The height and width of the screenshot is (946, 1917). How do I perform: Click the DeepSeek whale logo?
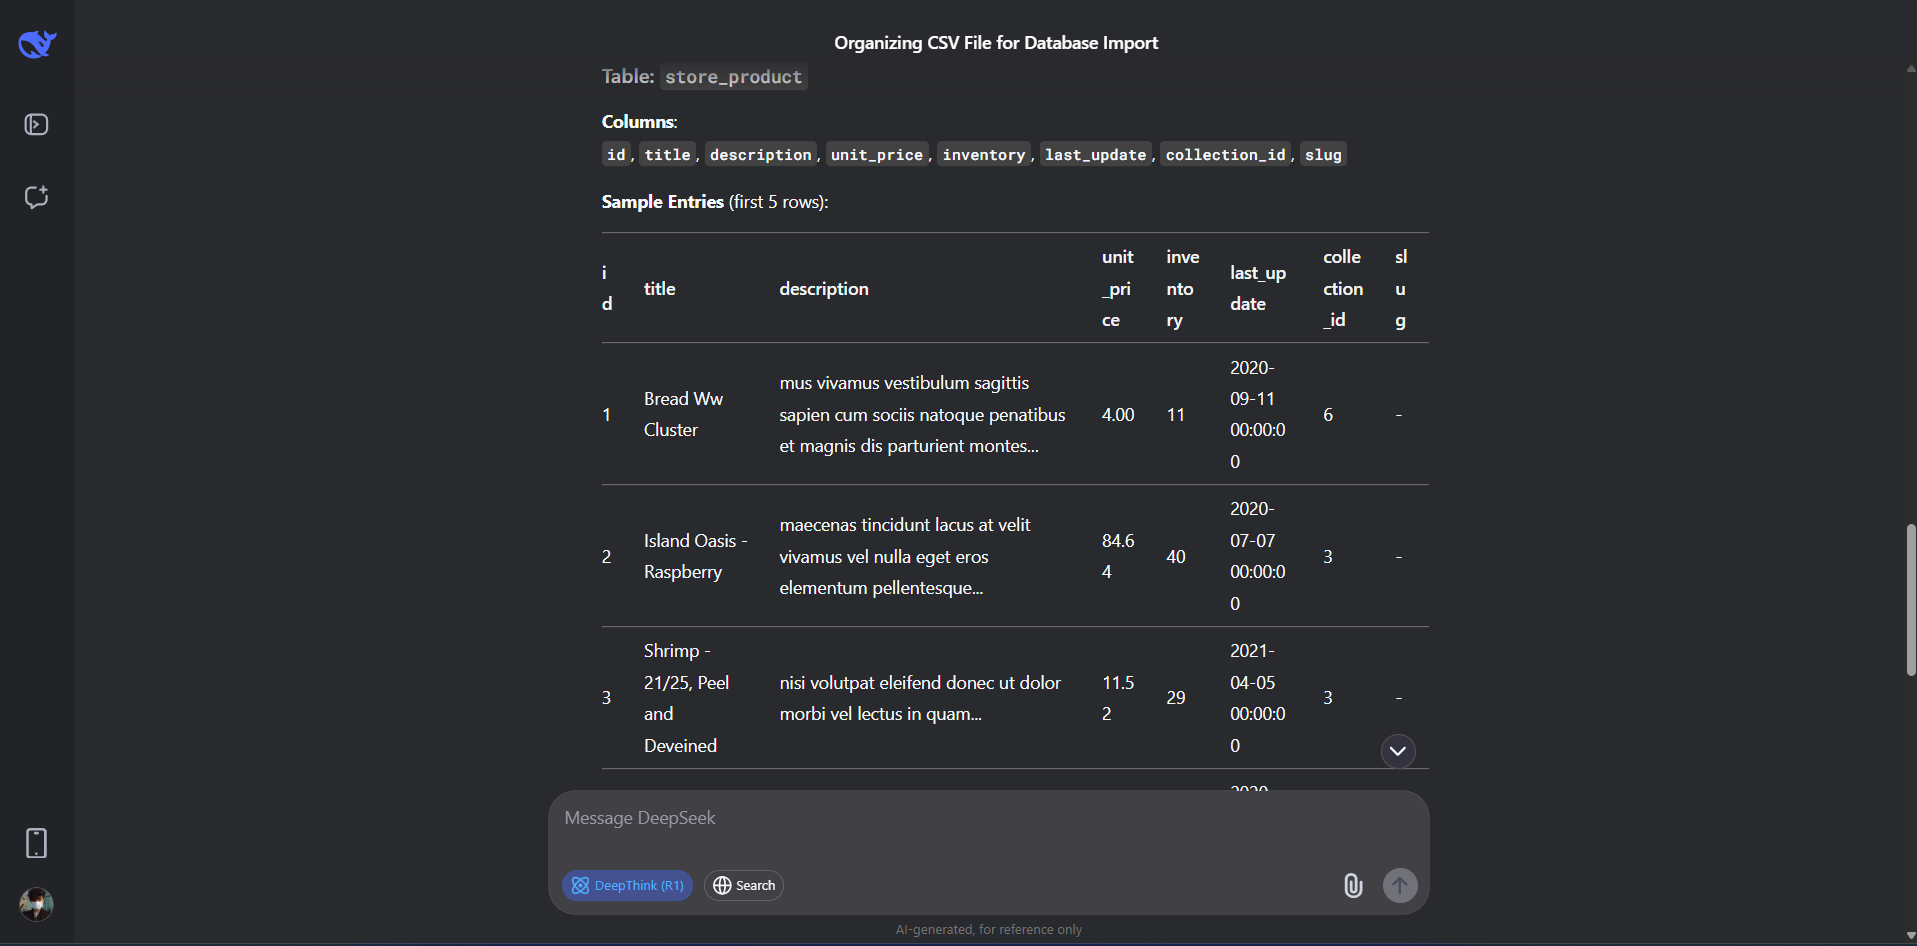[37, 44]
